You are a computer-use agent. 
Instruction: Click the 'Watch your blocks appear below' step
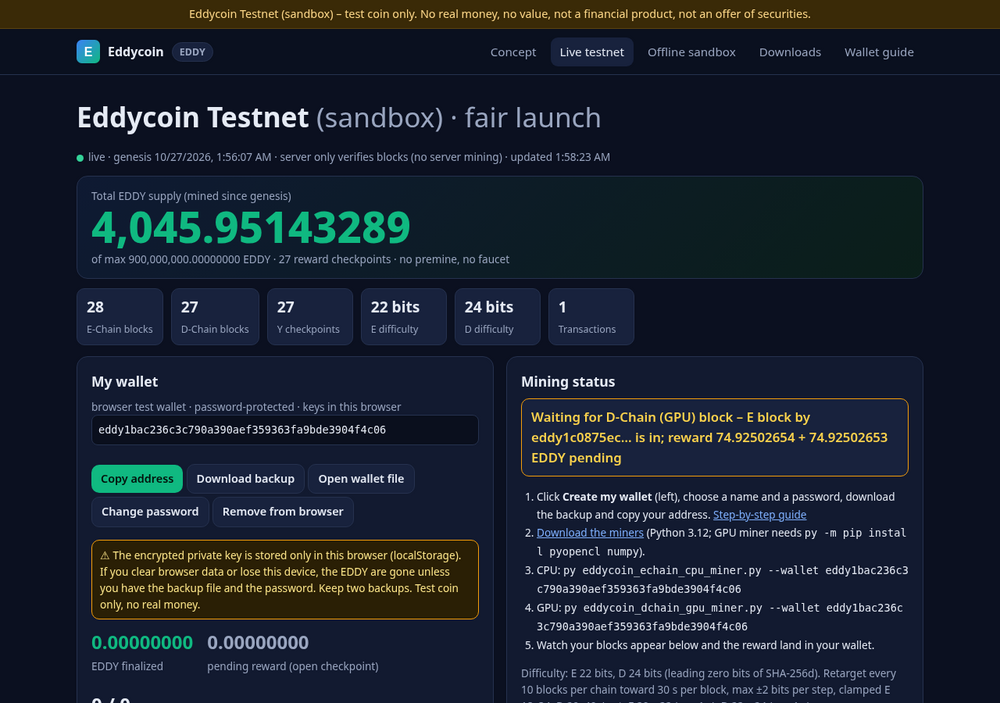[x=705, y=645]
